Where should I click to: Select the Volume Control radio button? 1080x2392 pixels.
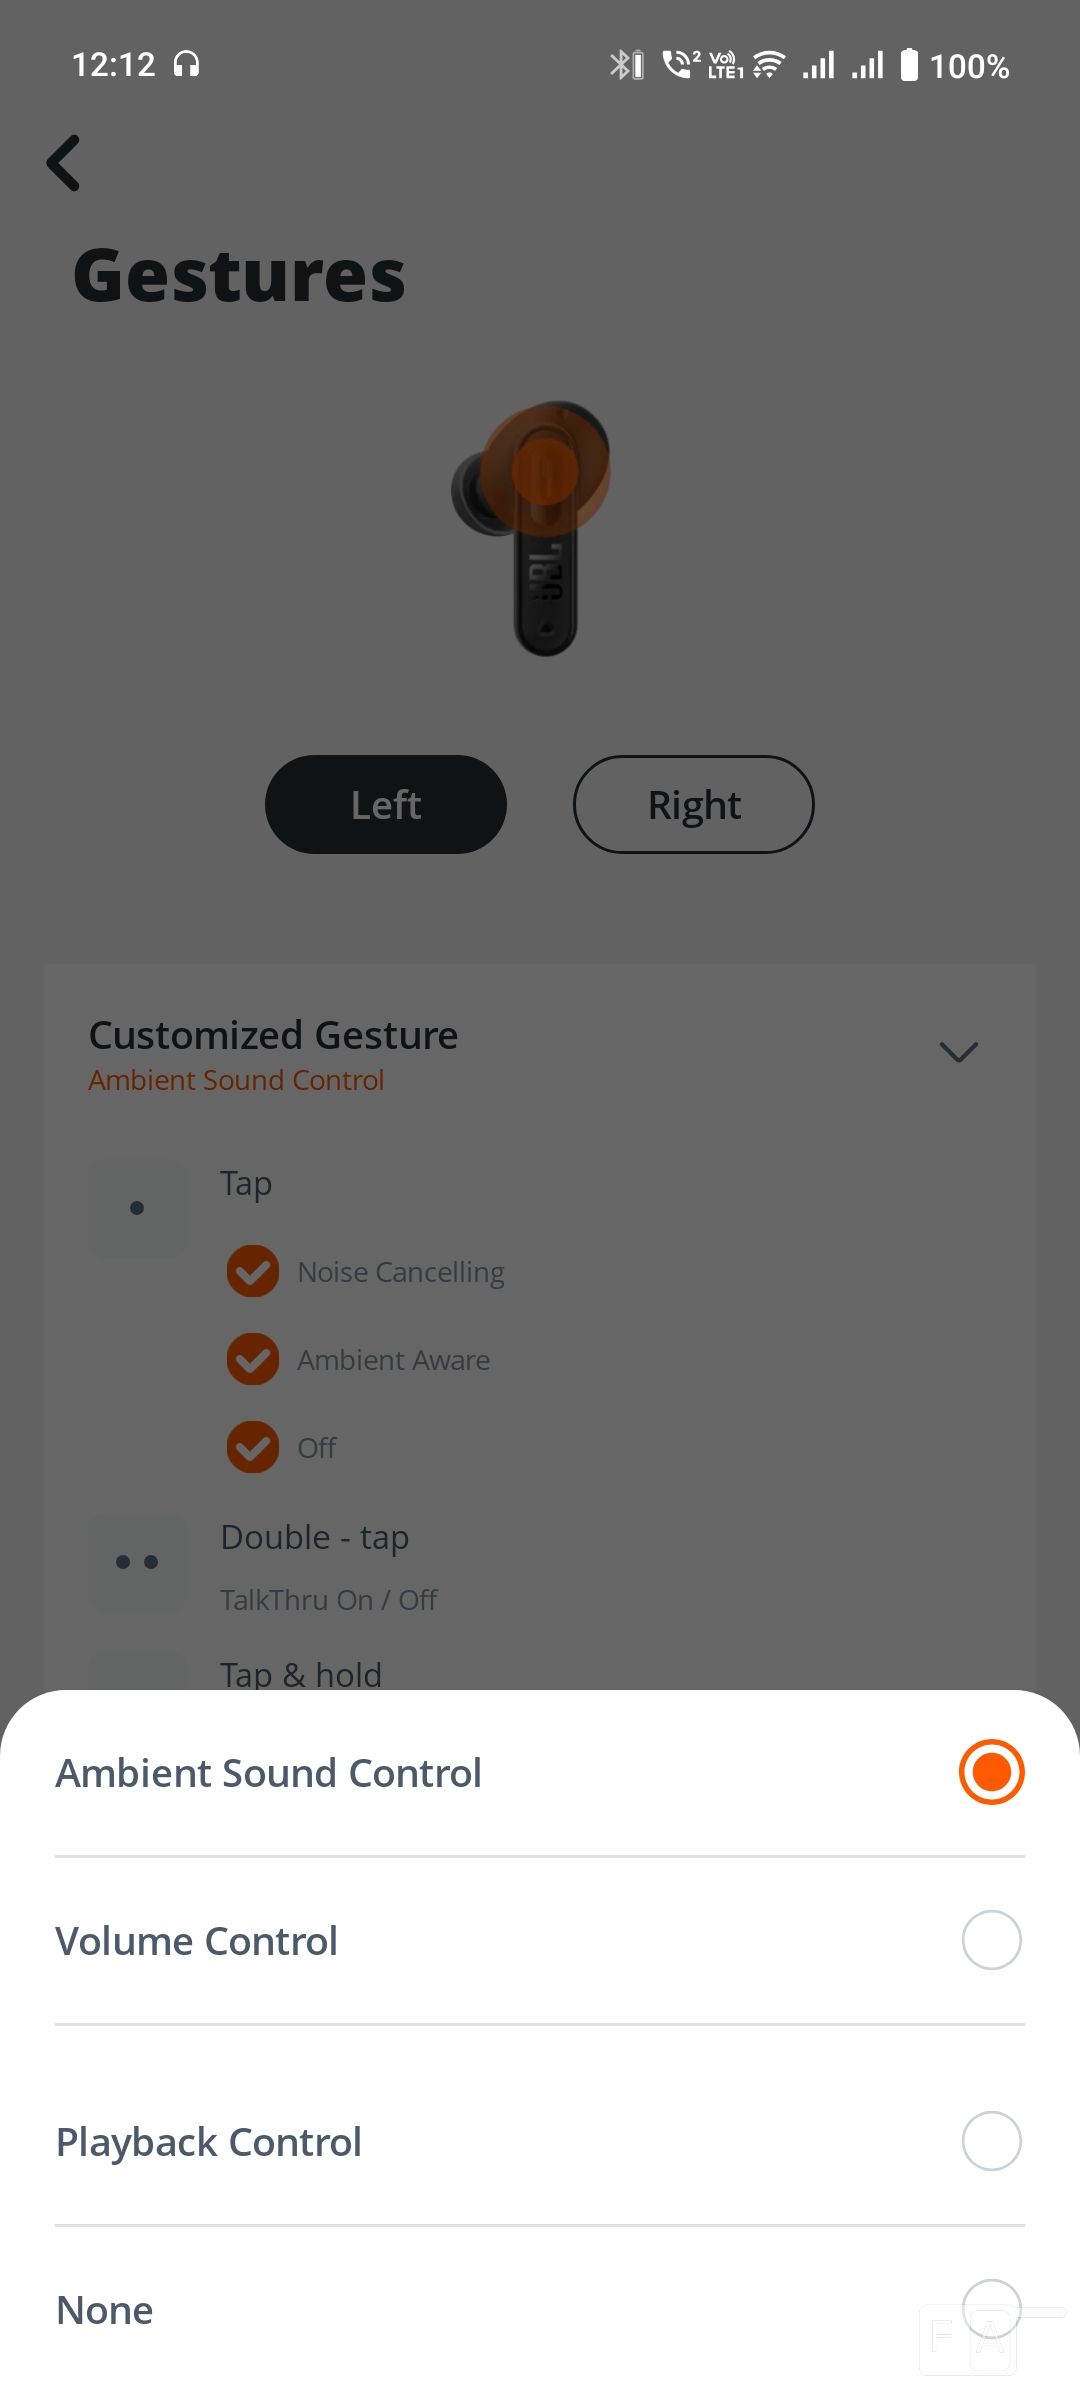[991, 1940]
